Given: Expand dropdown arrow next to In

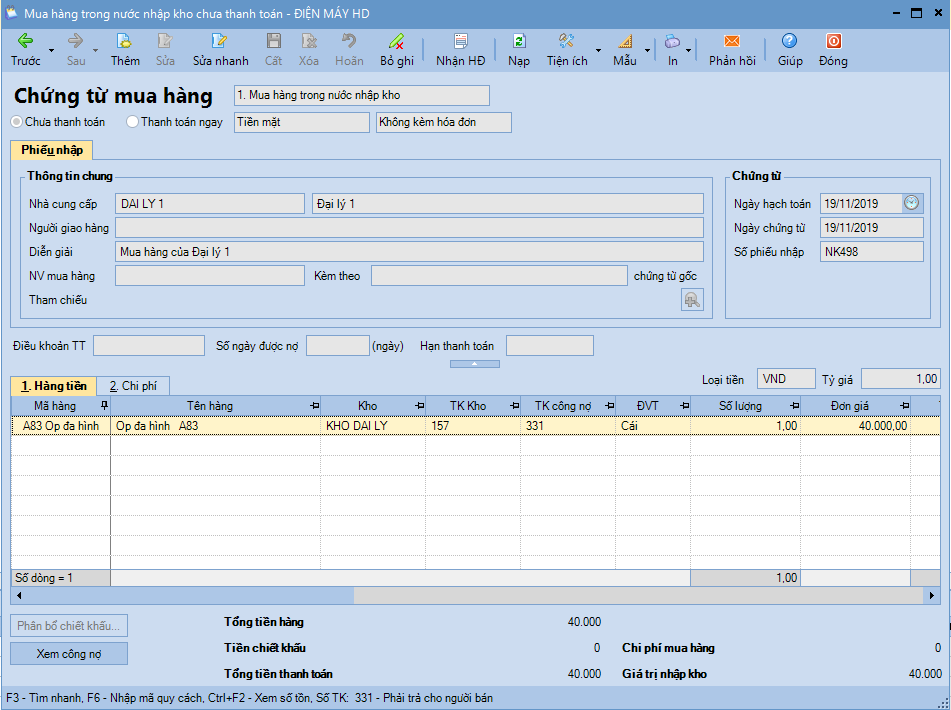Looking at the screenshot, I should coord(688,50).
